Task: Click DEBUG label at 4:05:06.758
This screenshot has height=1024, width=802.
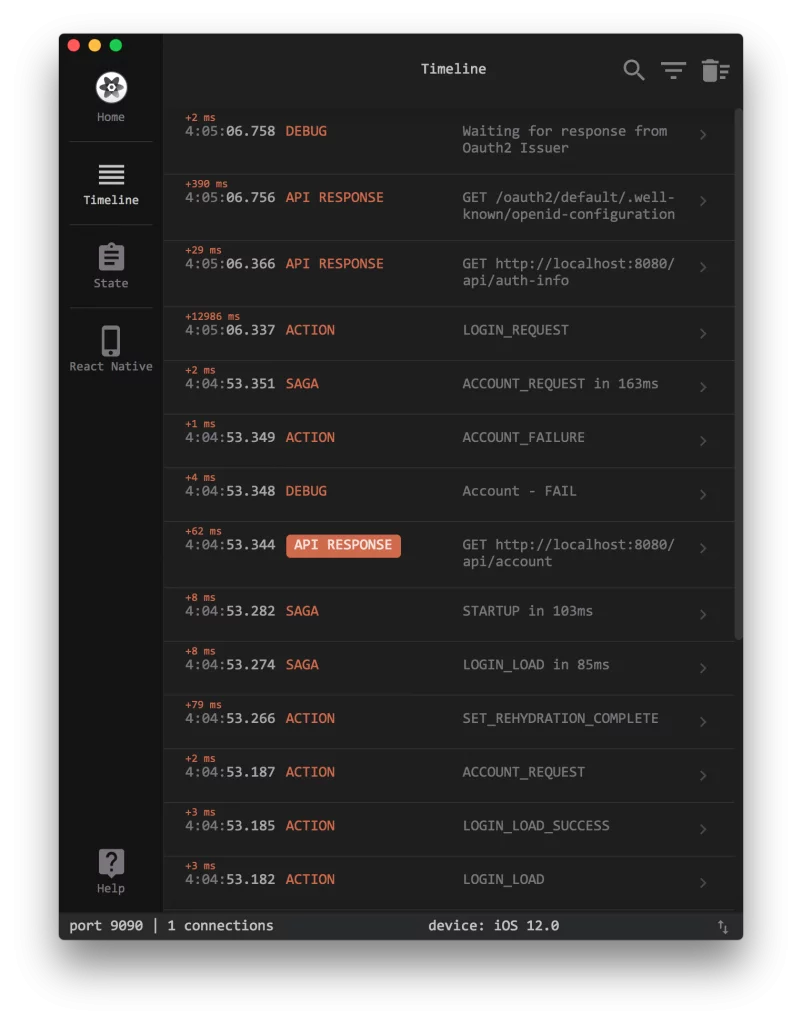Action: coord(306,131)
